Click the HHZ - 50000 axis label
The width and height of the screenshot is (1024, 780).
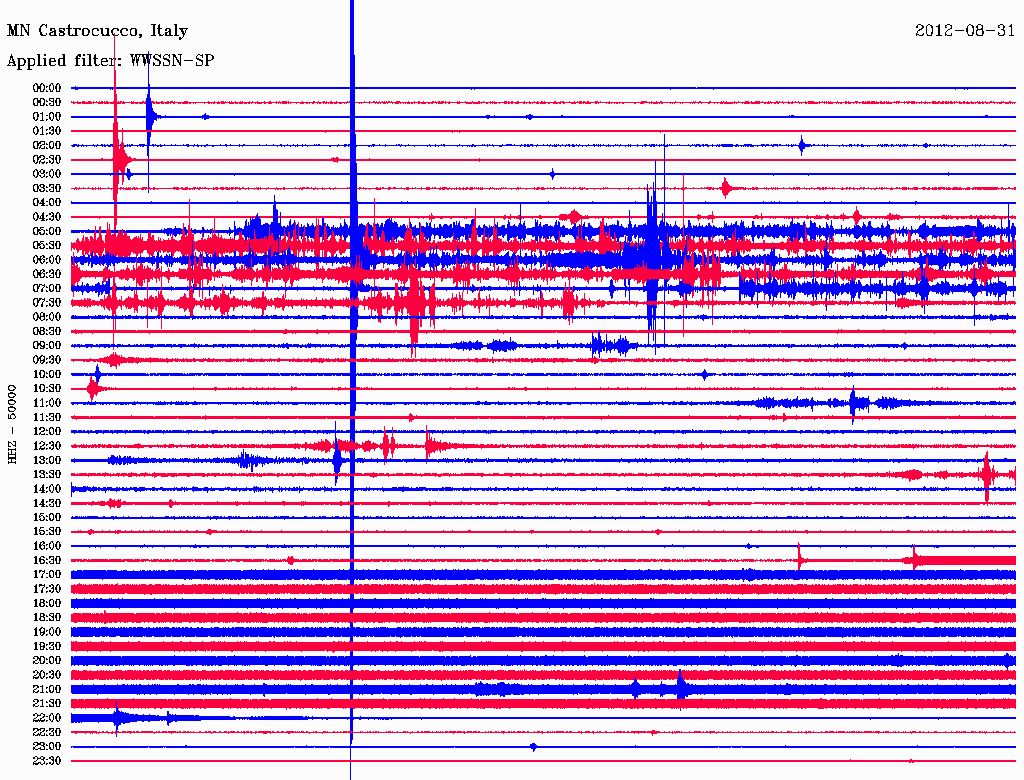13,423
